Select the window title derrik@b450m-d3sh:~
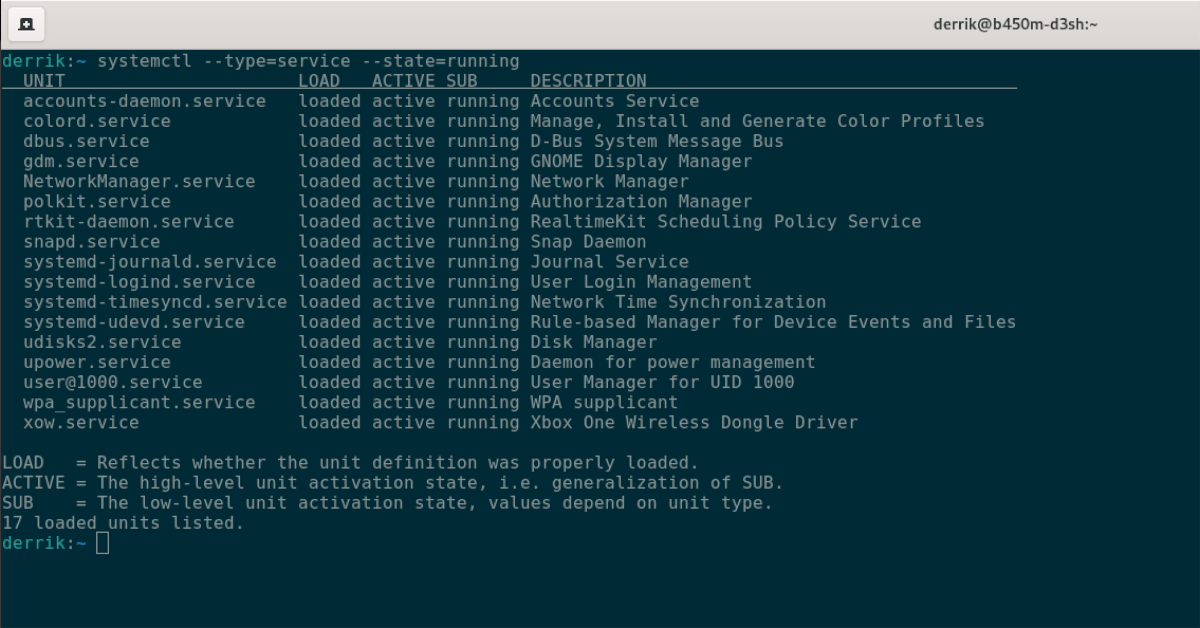Screen dimensions: 1200x628 click(1015, 24)
